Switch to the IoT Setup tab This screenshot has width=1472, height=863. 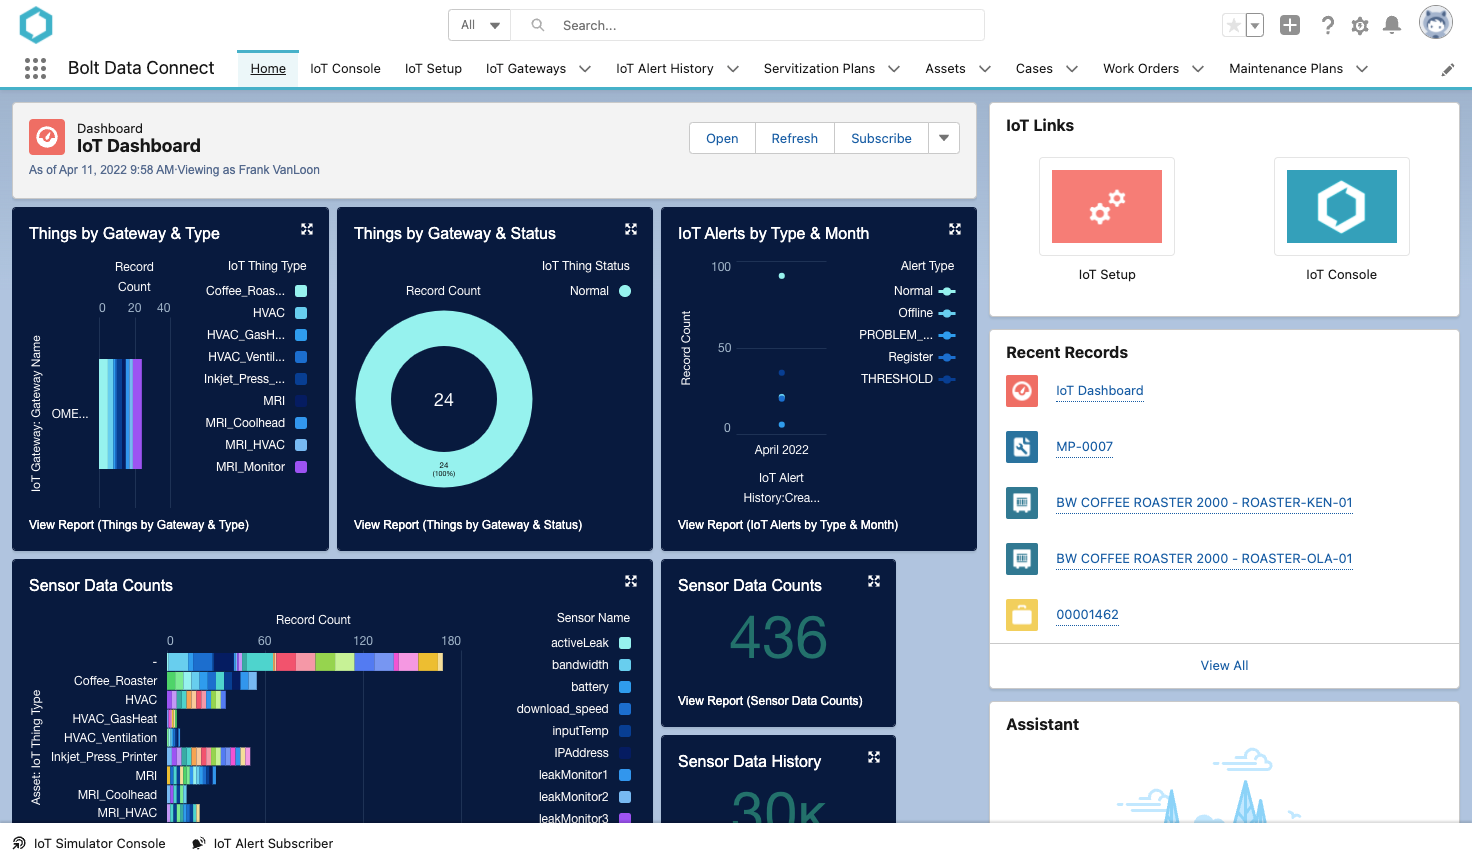coord(433,69)
